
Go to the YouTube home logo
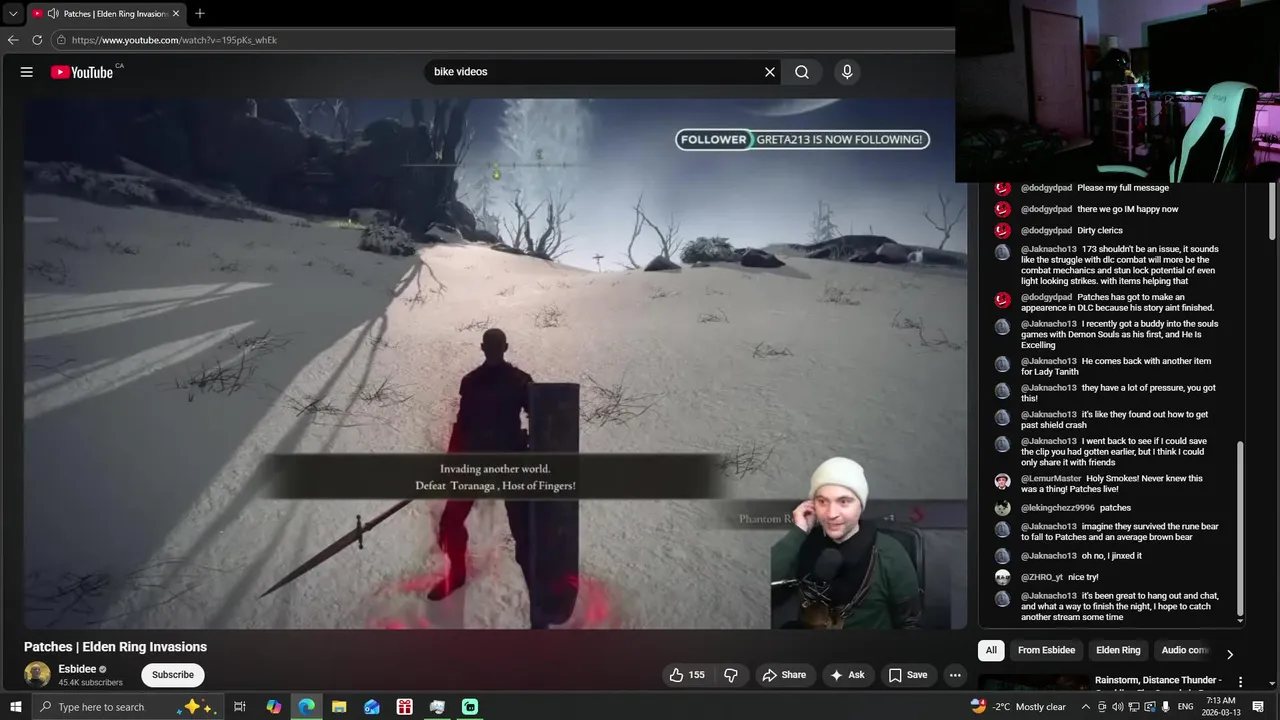(82, 72)
